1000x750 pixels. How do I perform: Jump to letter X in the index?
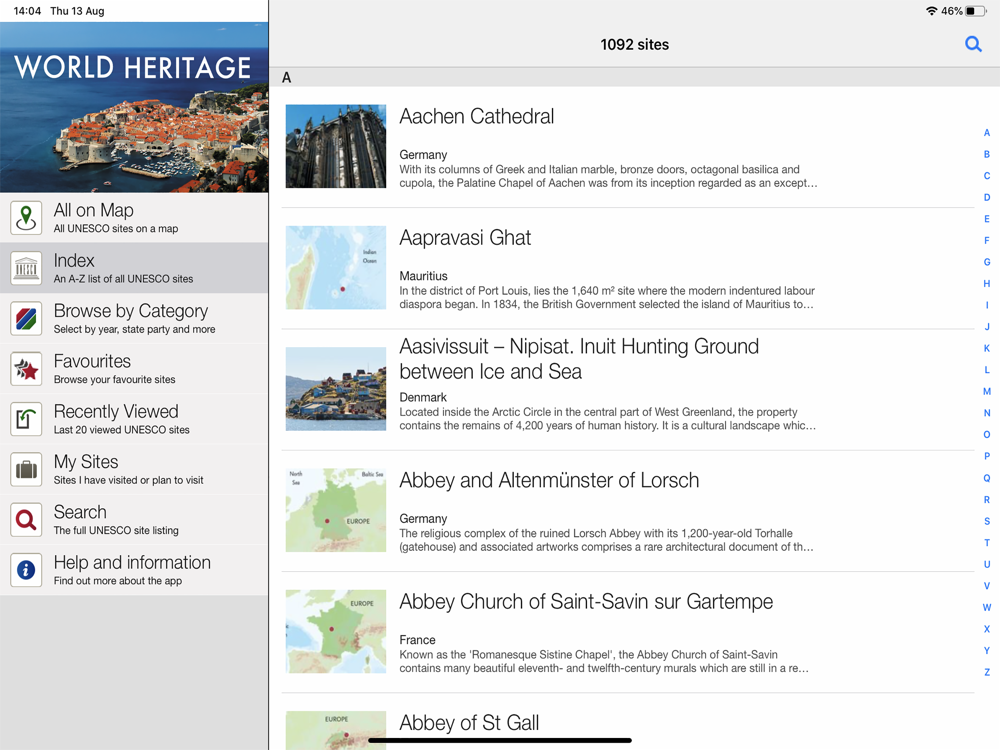[987, 629]
